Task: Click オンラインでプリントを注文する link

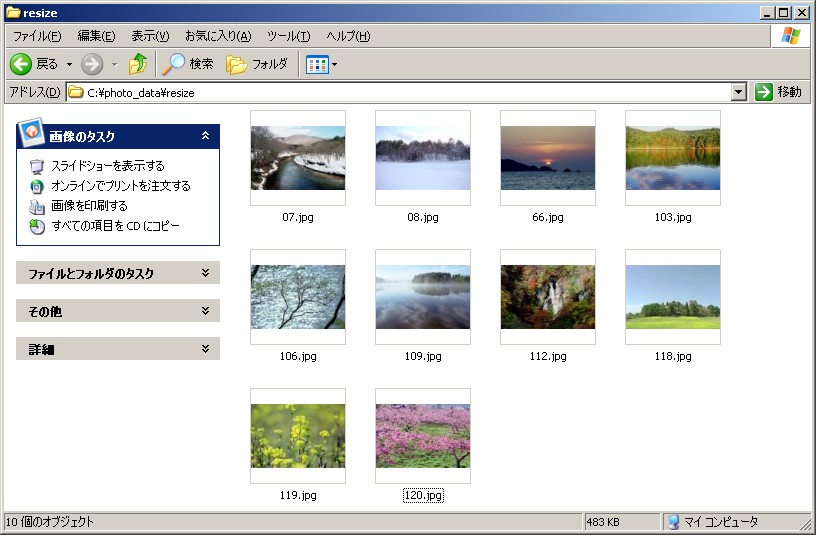Action: point(121,185)
